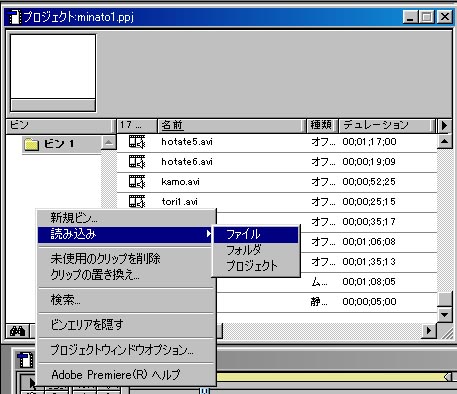Click the binoculars find icon
Viewport: 457px width, 394px height.
18,331
